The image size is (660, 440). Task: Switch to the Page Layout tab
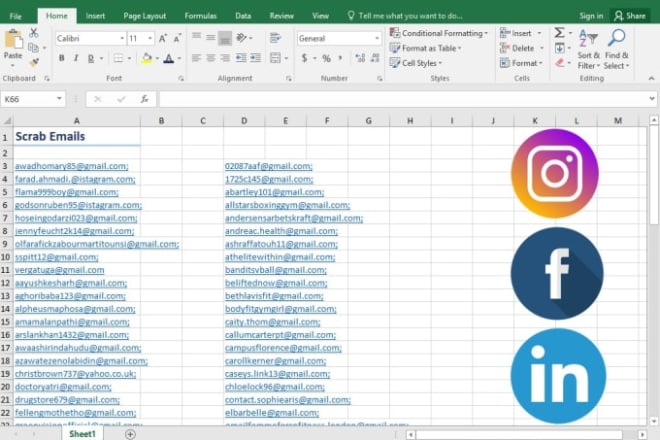(x=144, y=16)
